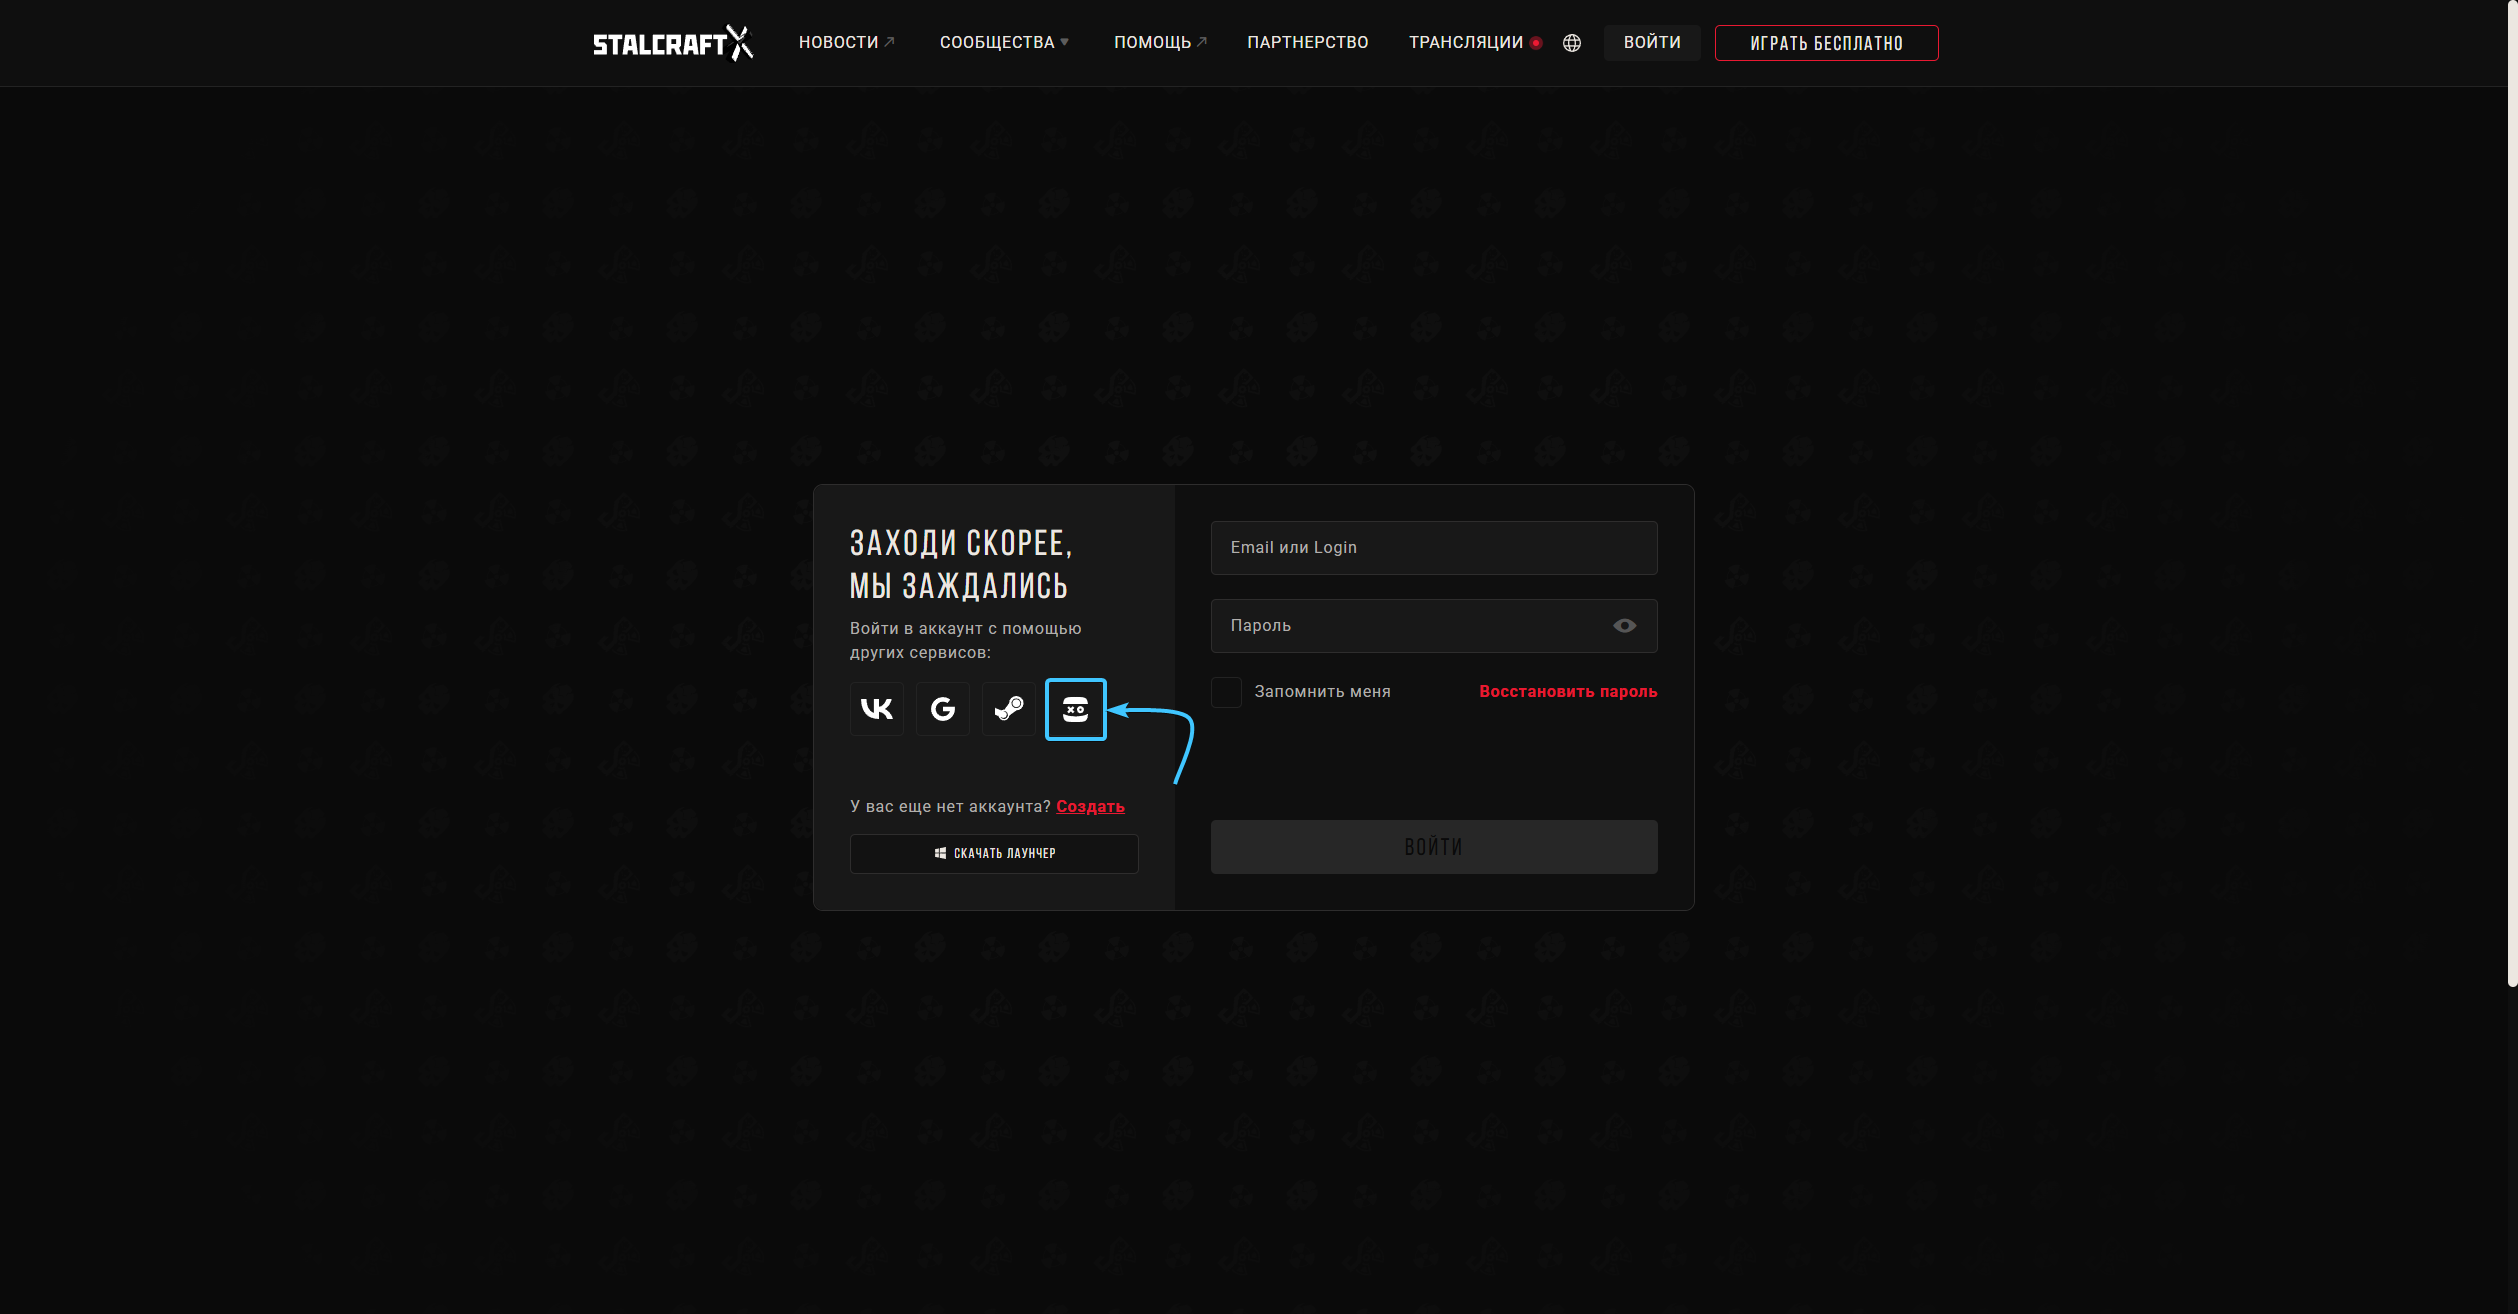Click Восстановить пароль link
The width and height of the screenshot is (2518, 1314).
click(x=1567, y=692)
